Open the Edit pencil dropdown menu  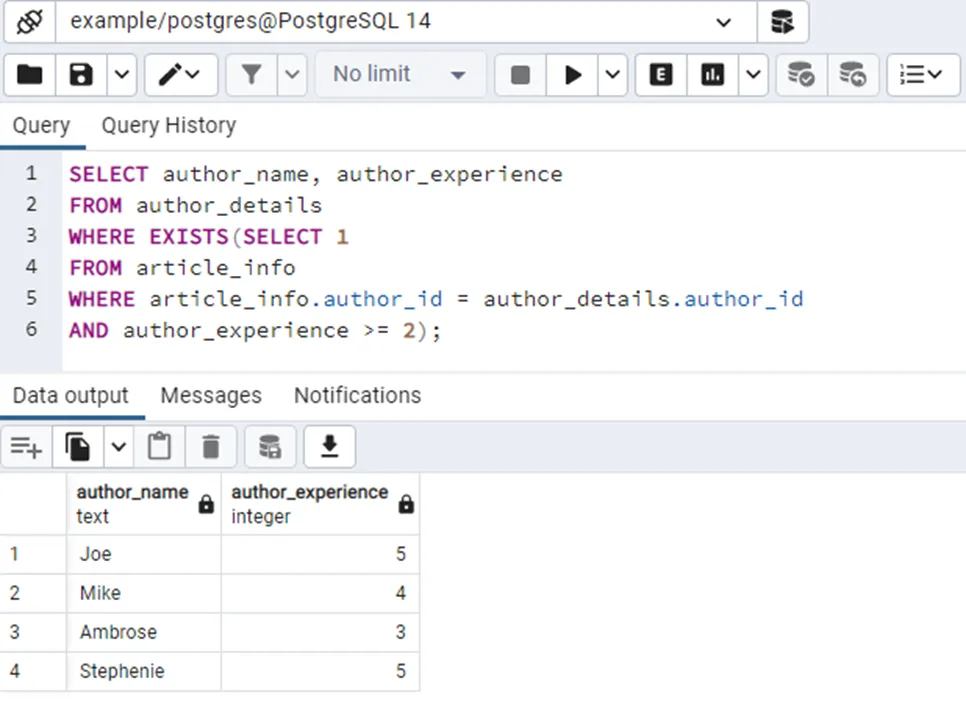click(x=180, y=75)
